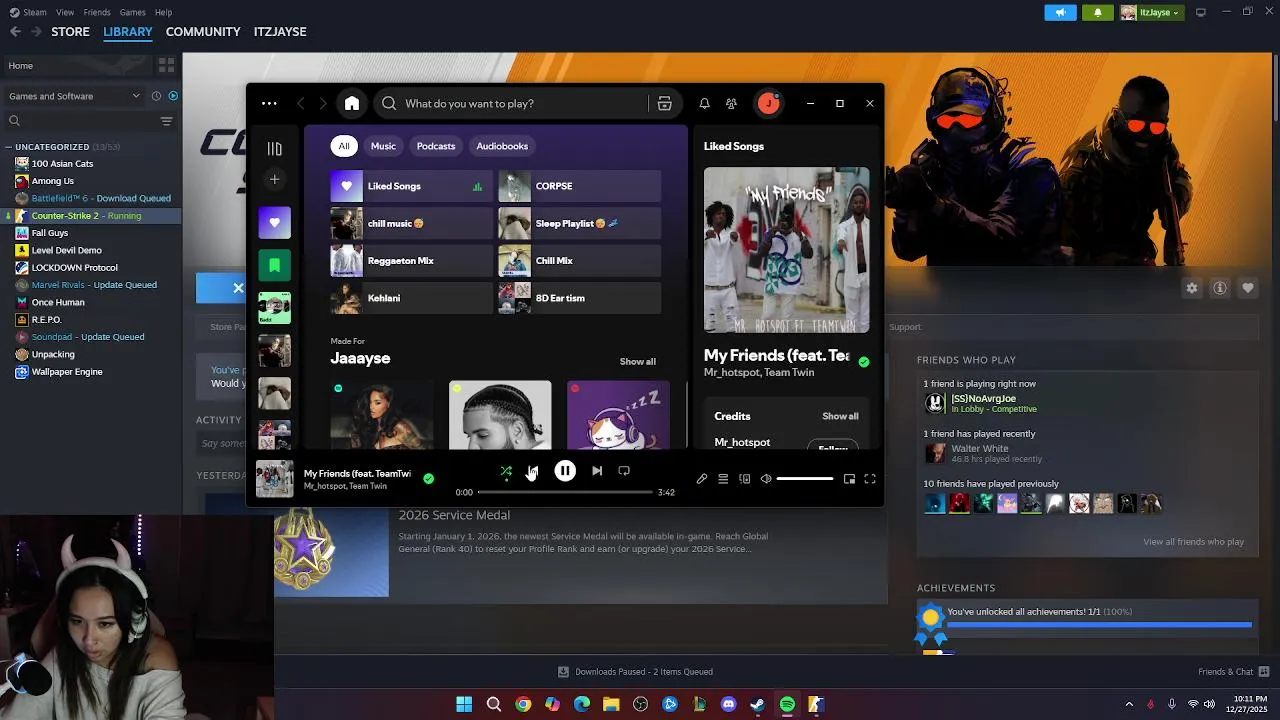Toggle repeat in Spotify player
This screenshot has height=720, width=1280.
(624, 471)
